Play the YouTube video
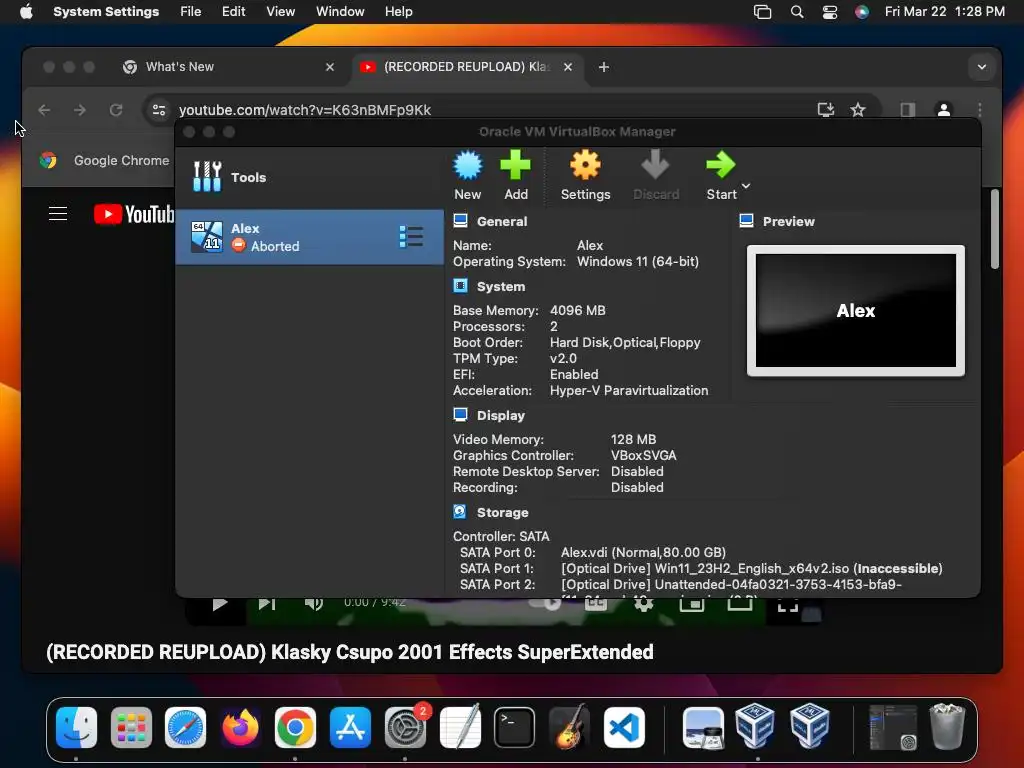Viewport: 1024px width, 768px height. coord(219,604)
